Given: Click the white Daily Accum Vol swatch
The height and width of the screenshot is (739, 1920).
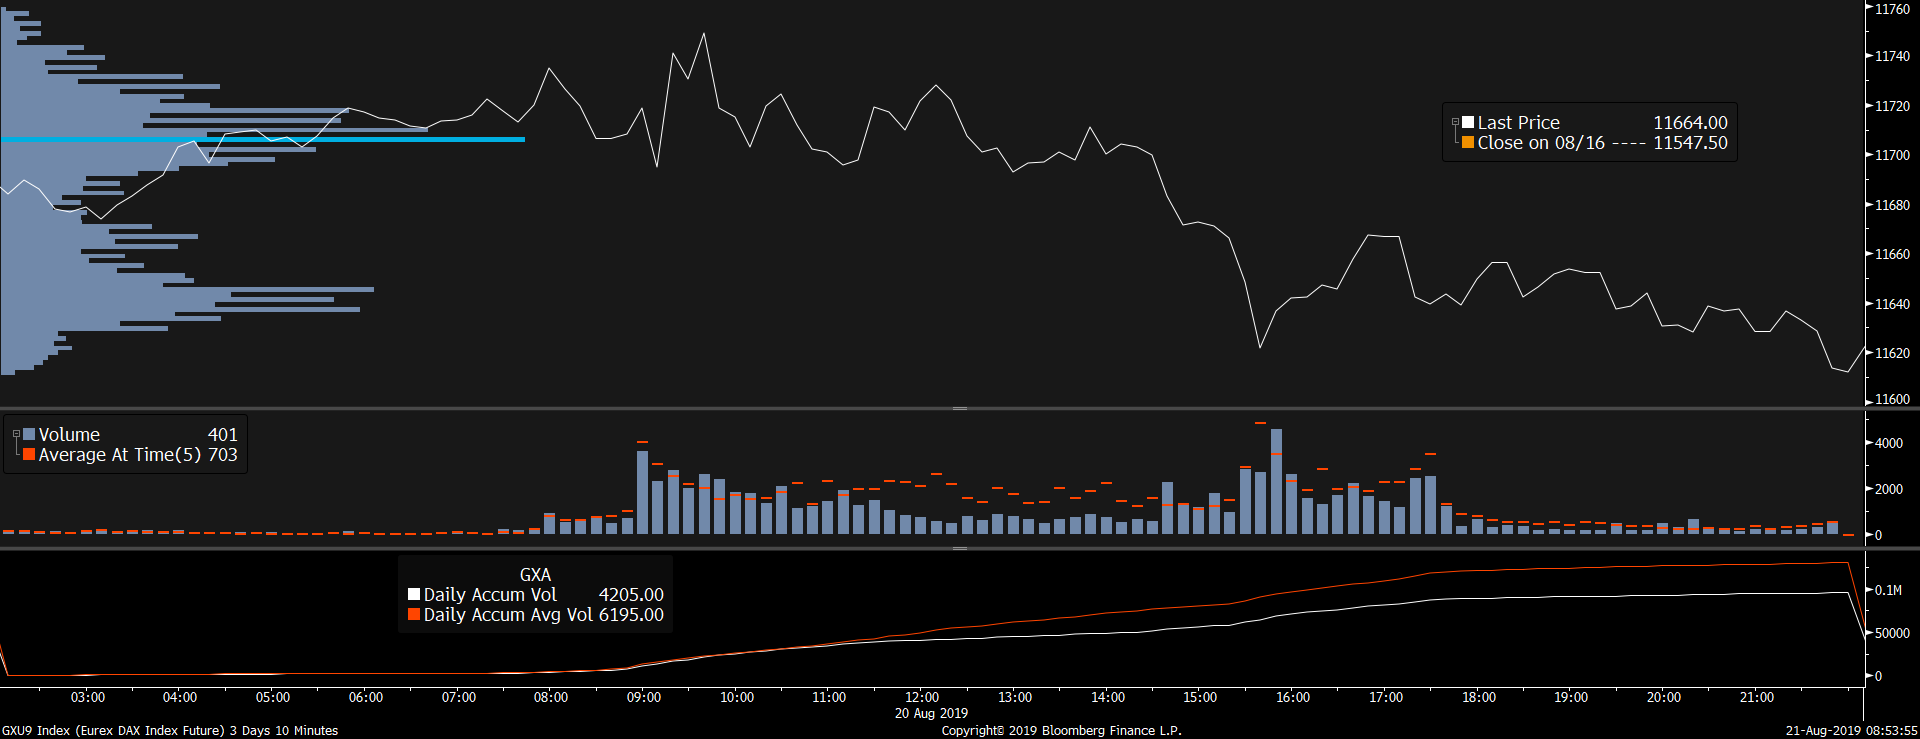Looking at the screenshot, I should pos(414,595).
